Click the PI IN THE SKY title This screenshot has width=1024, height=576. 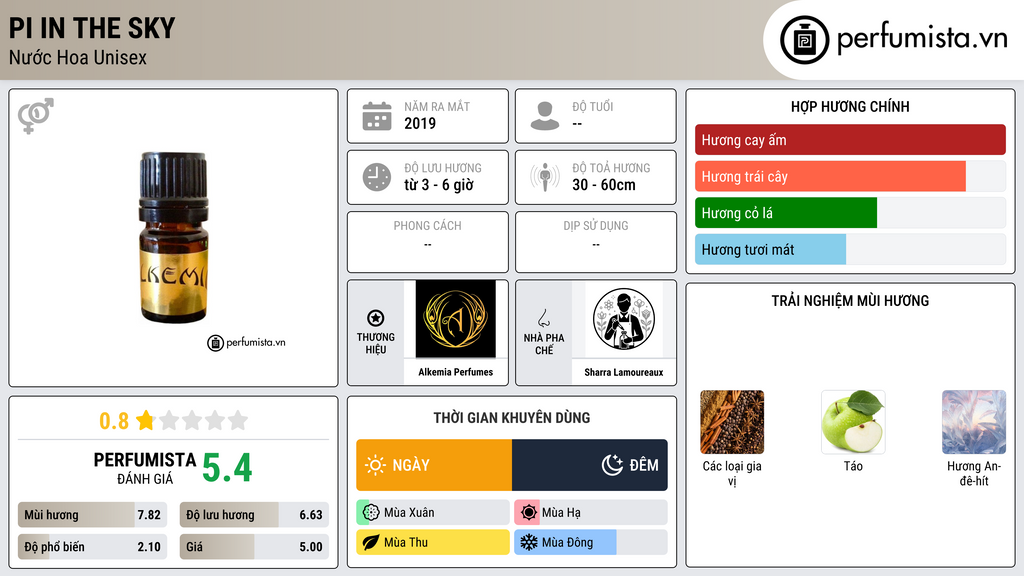pyautogui.click(x=92, y=28)
